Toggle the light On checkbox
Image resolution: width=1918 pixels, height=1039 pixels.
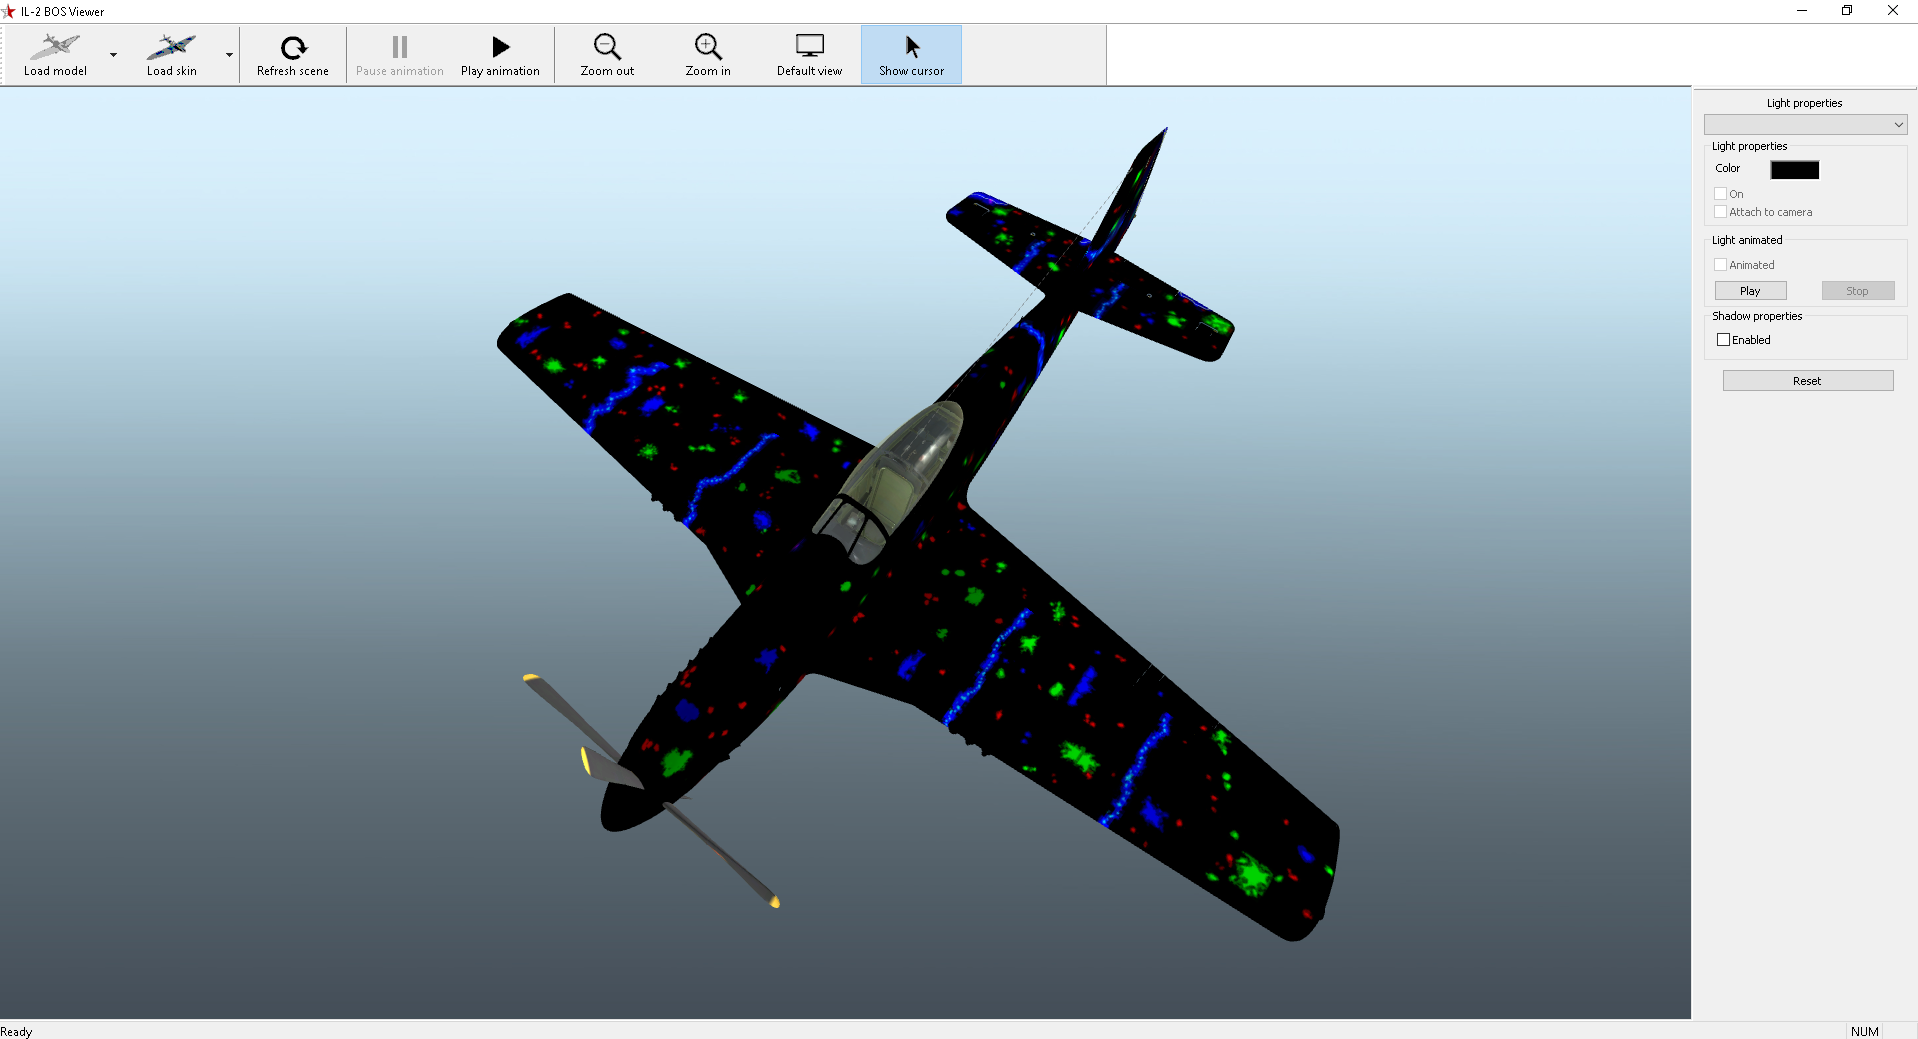(x=1721, y=194)
